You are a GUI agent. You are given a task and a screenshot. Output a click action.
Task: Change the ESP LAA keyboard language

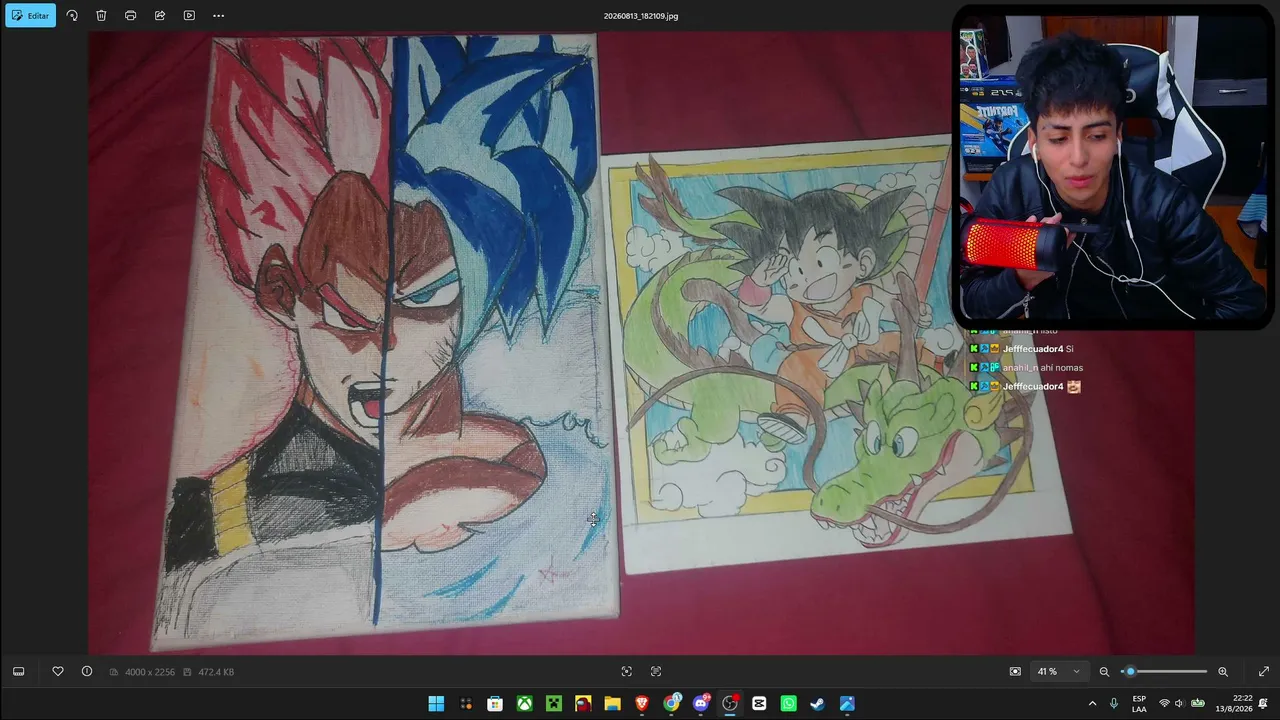pyautogui.click(x=1139, y=704)
